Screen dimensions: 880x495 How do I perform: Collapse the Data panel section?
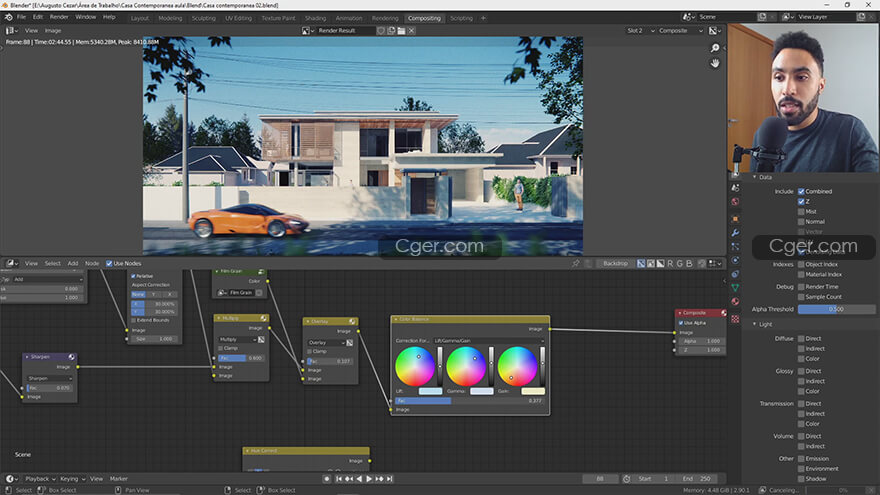click(755, 177)
